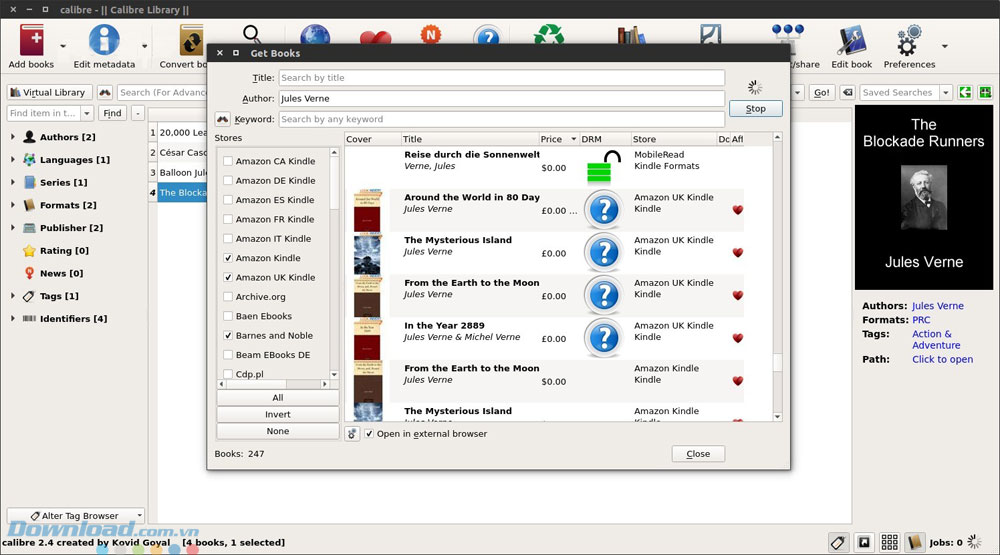This screenshot has width=1000, height=555.
Task: Uncheck the Amazon UK Kindle store
Action: 228,278
